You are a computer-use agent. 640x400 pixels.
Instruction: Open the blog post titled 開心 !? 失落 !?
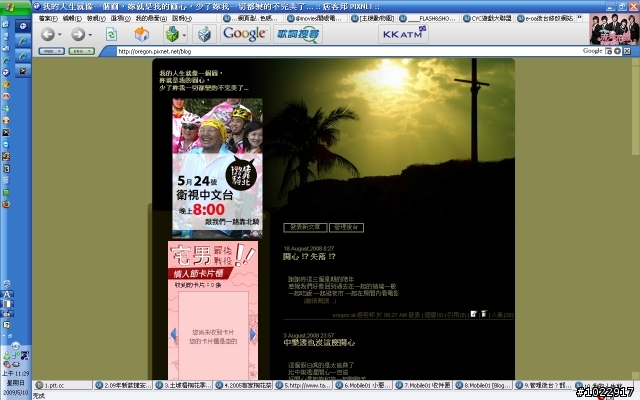309,257
